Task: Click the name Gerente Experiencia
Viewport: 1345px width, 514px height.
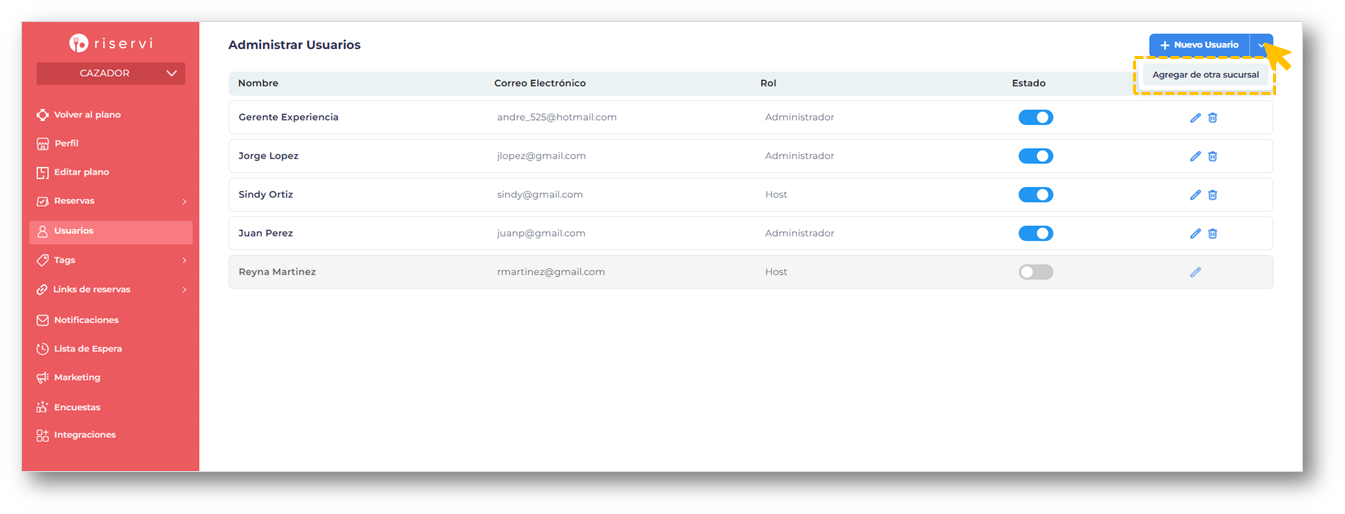Action: [288, 117]
